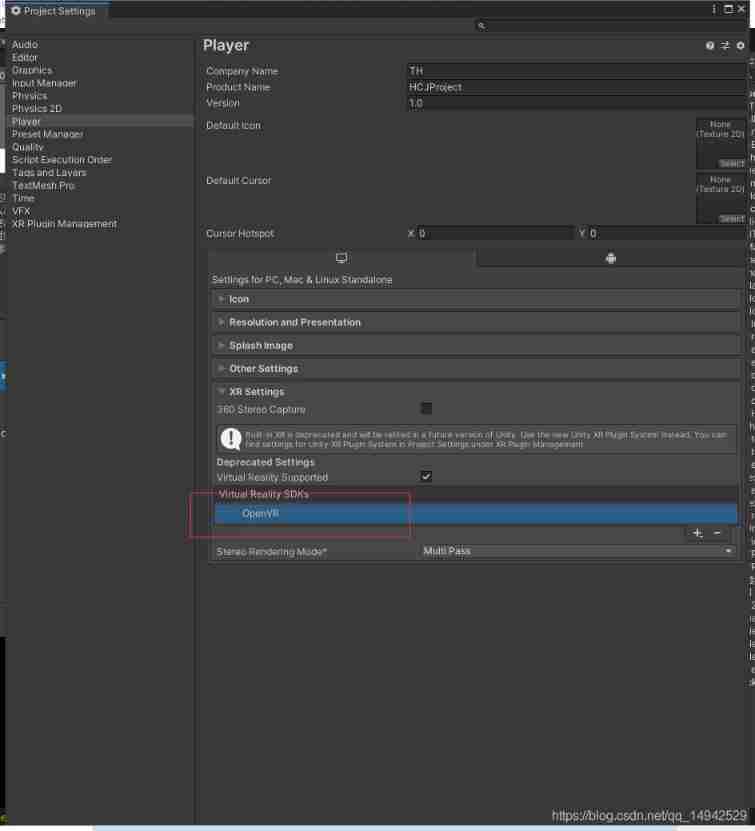Click the Product Name field
This screenshot has height=831, width=755.
[576, 87]
